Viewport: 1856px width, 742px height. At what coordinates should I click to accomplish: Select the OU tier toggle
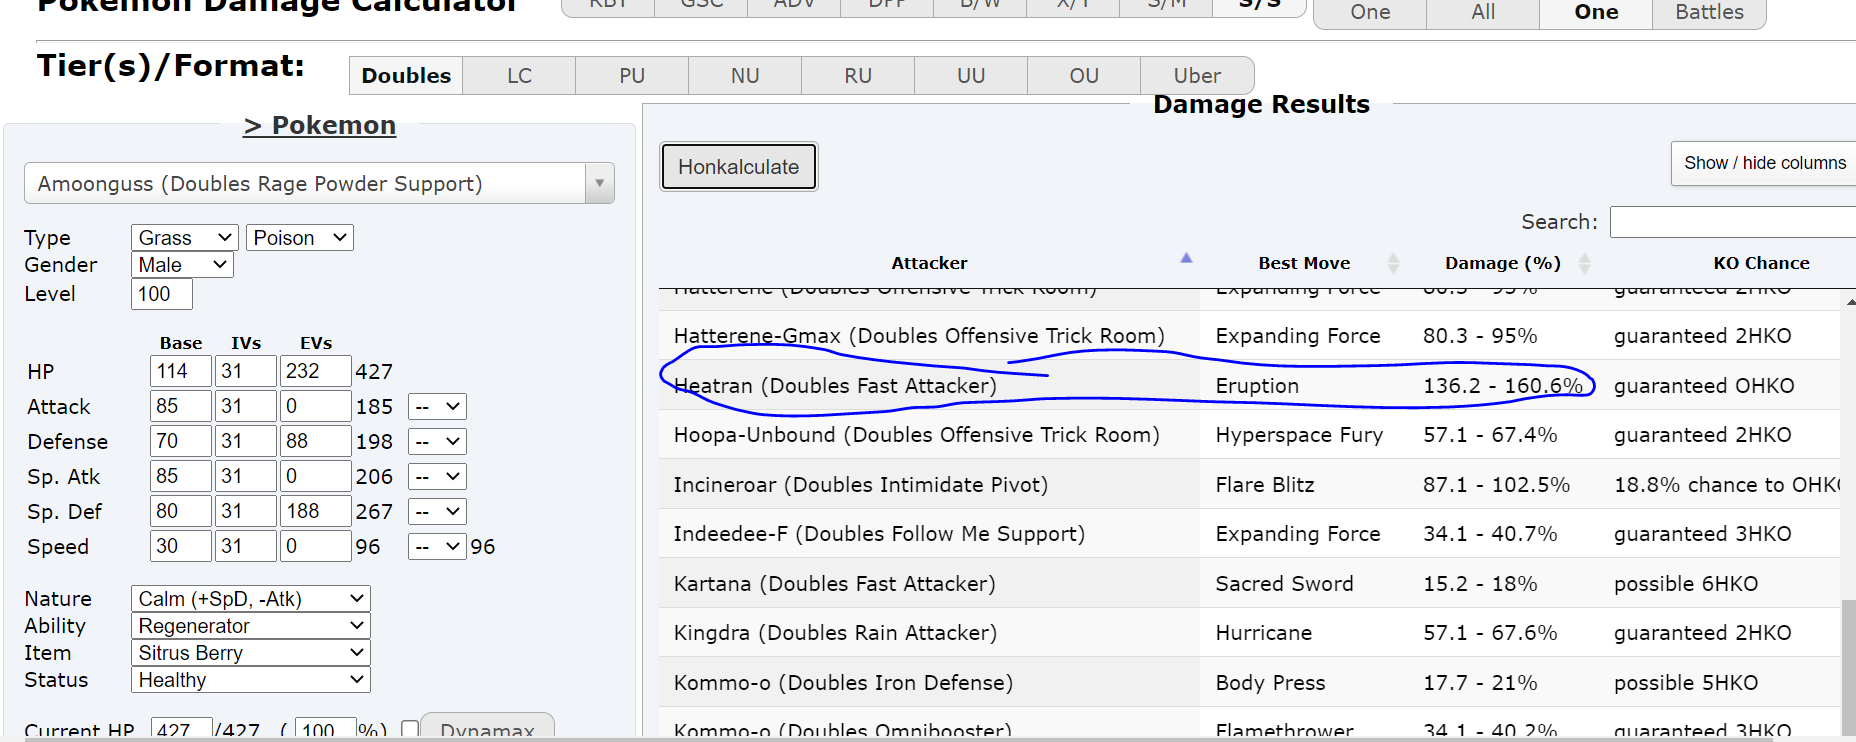pyautogui.click(x=1084, y=76)
